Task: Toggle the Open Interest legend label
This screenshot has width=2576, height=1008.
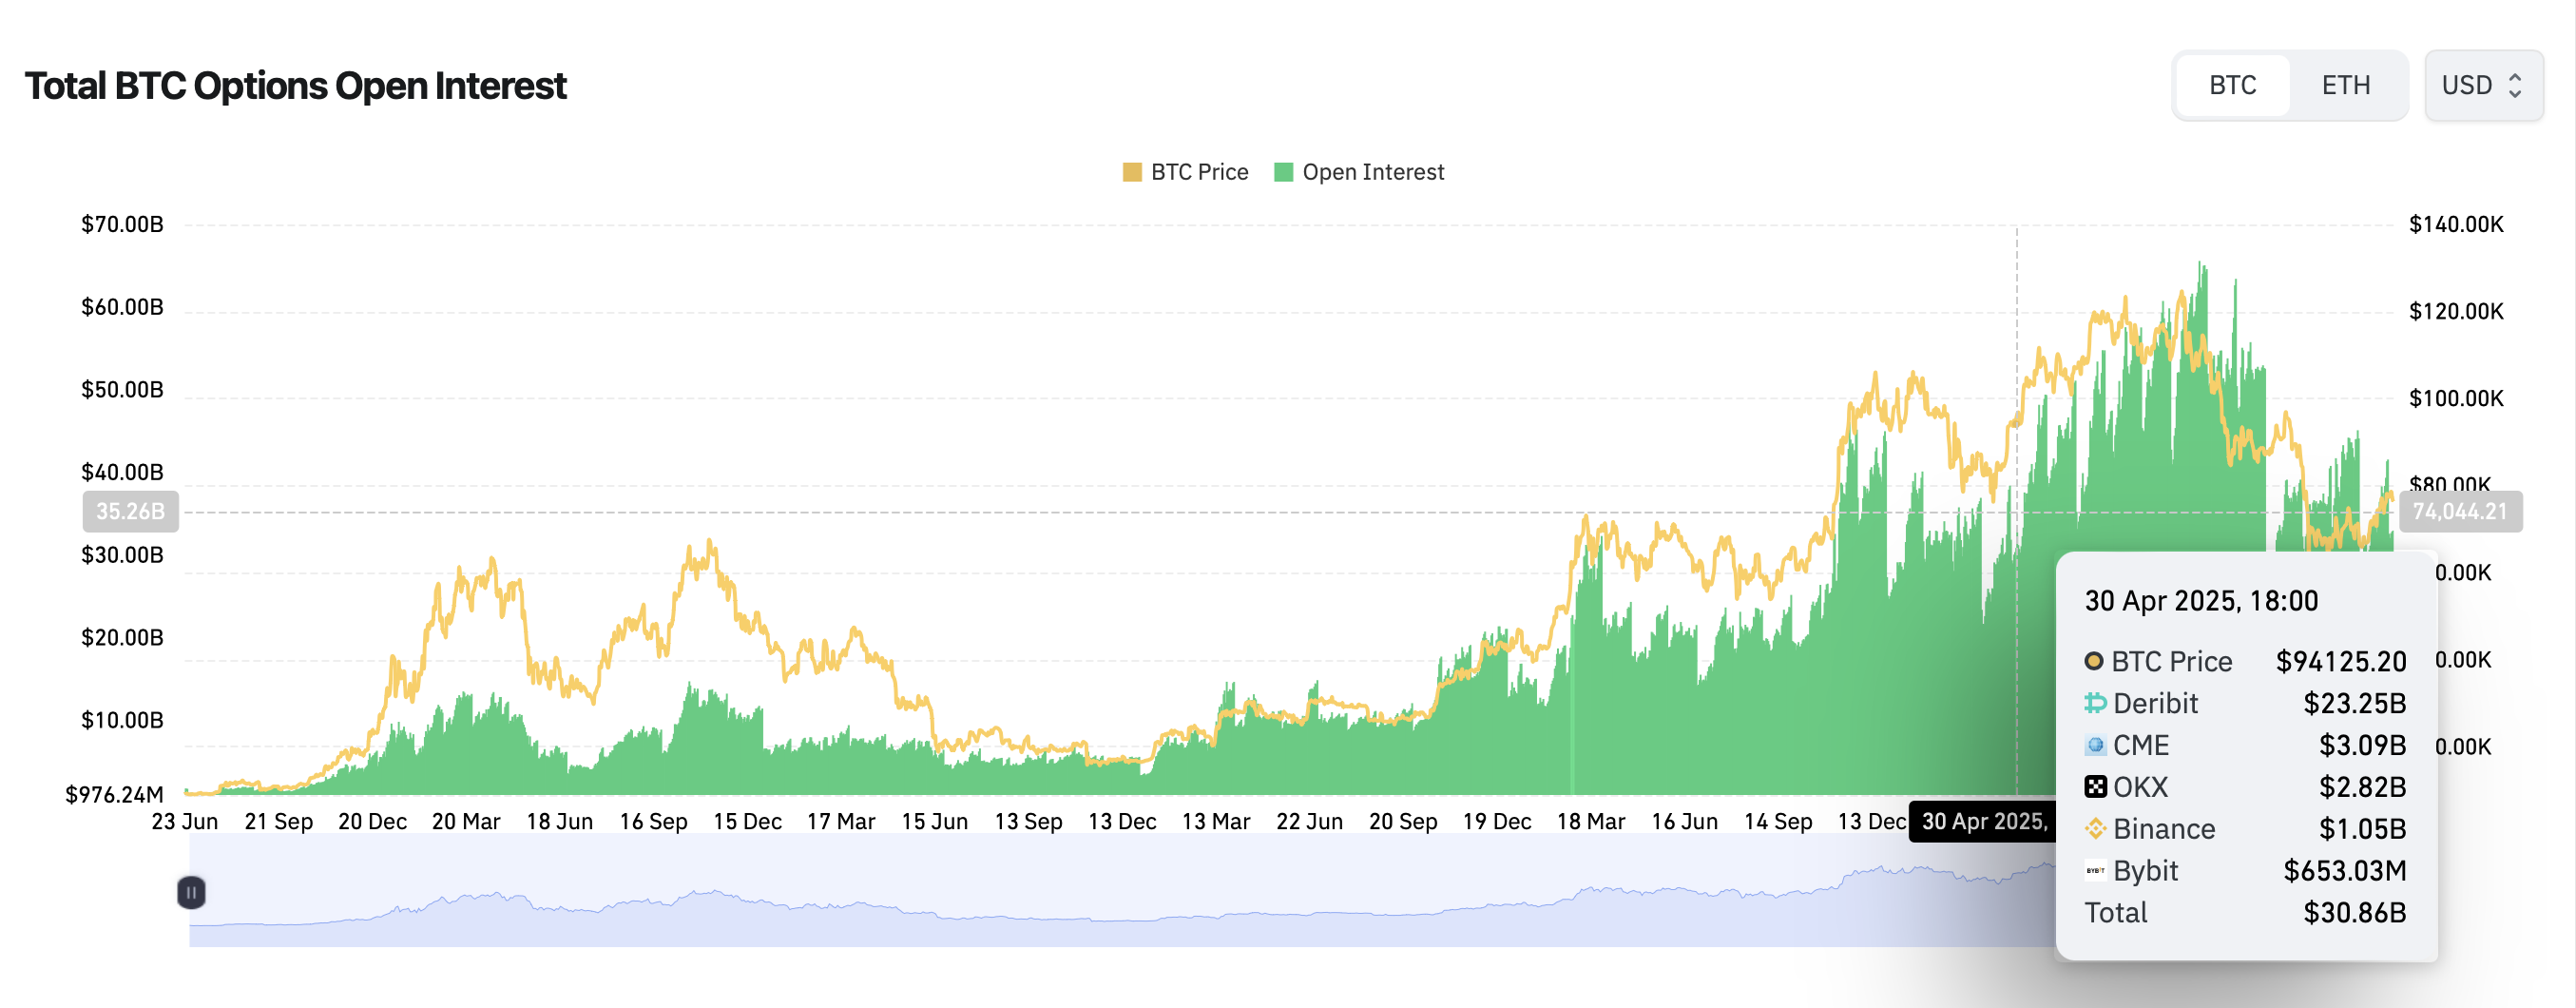Action: click(1373, 172)
